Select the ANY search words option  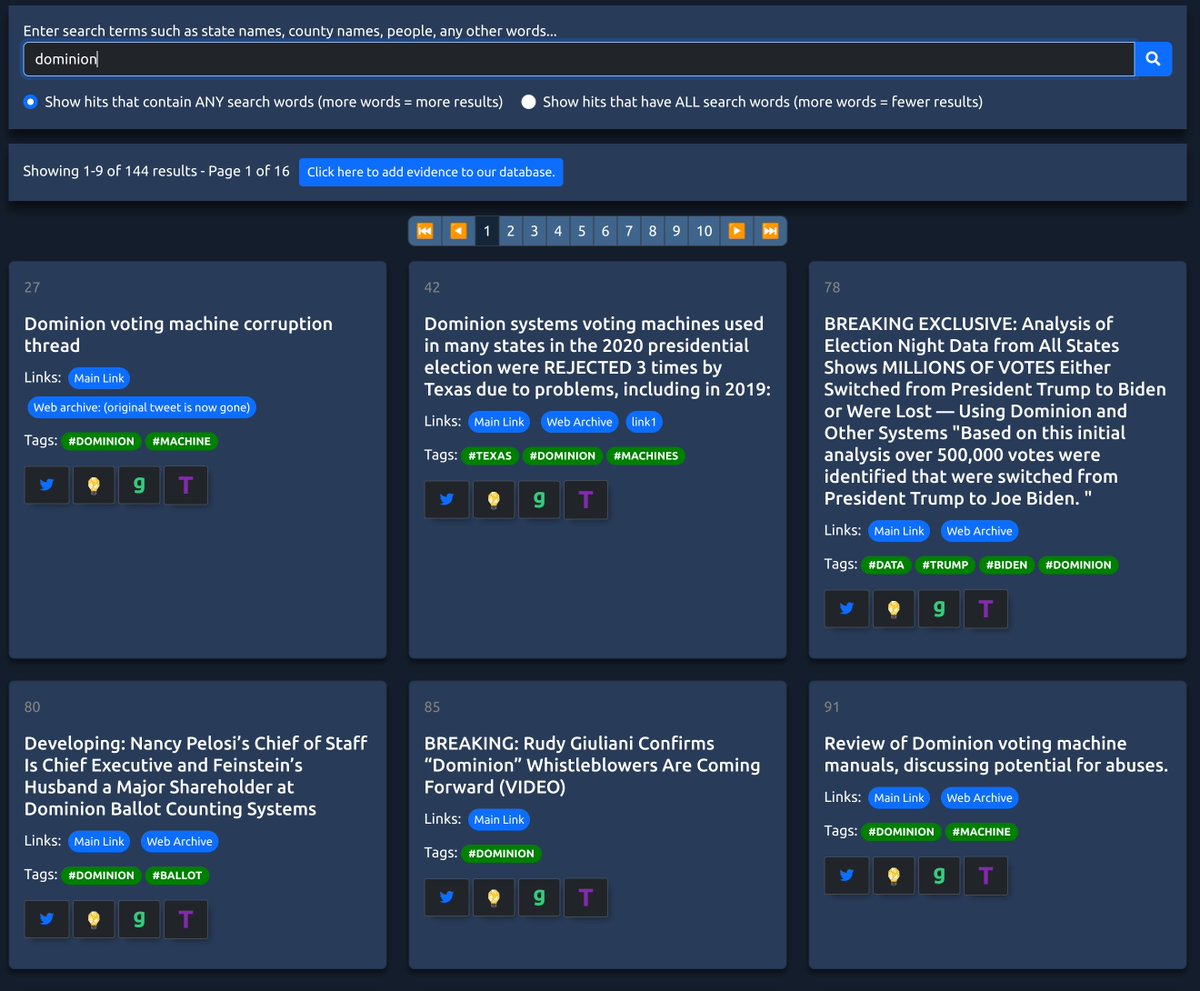click(30, 102)
